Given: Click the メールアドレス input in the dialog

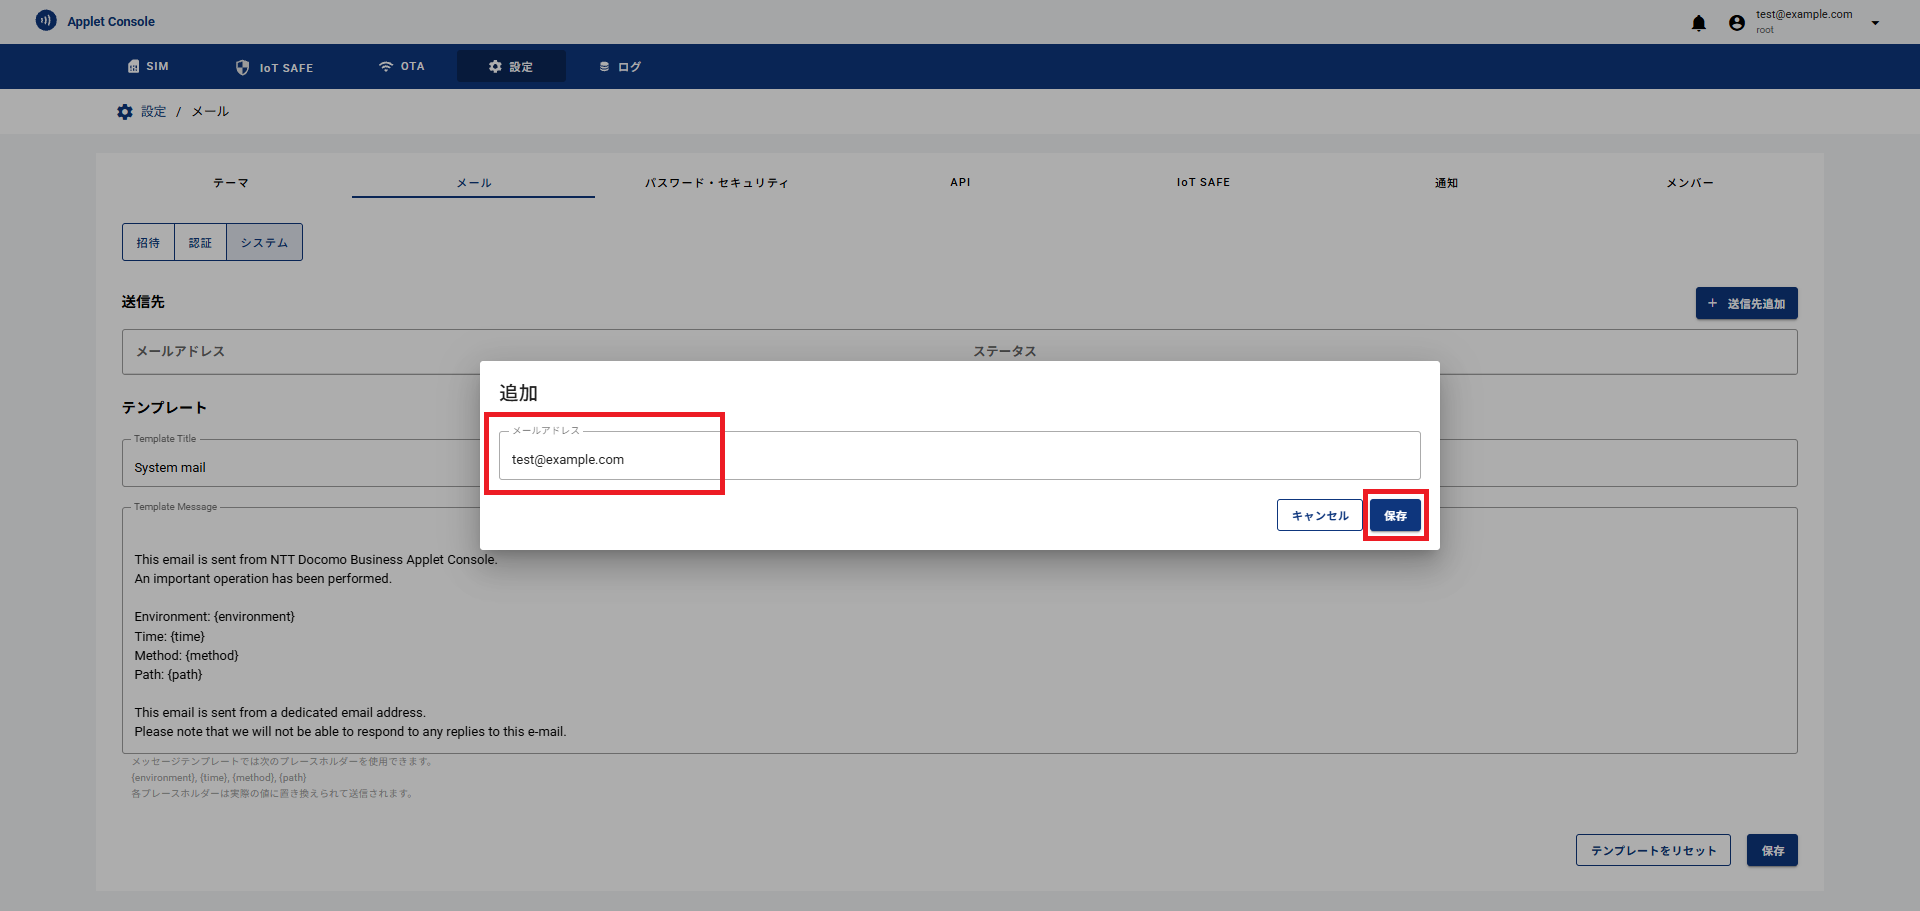Looking at the screenshot, I should tap(959, 456).
